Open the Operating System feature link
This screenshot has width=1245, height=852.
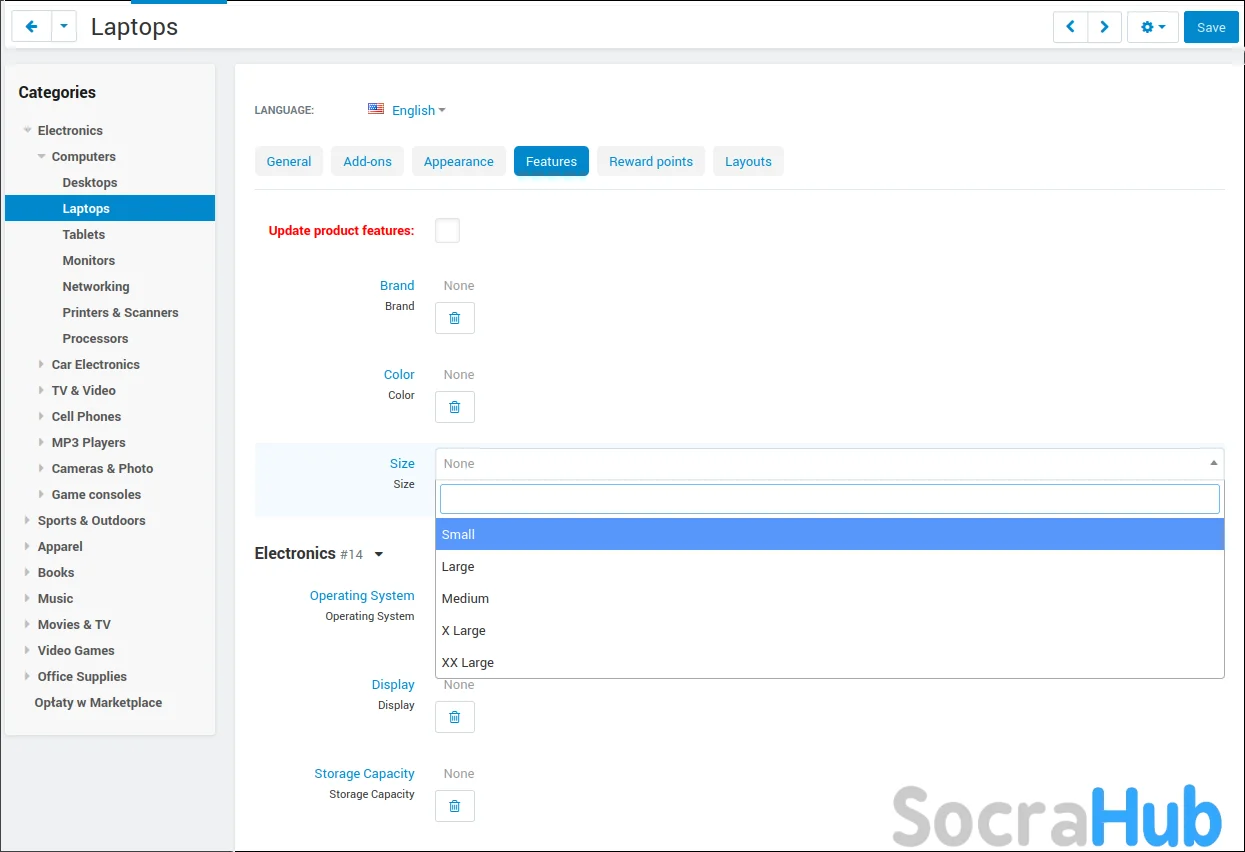(362, 595)
